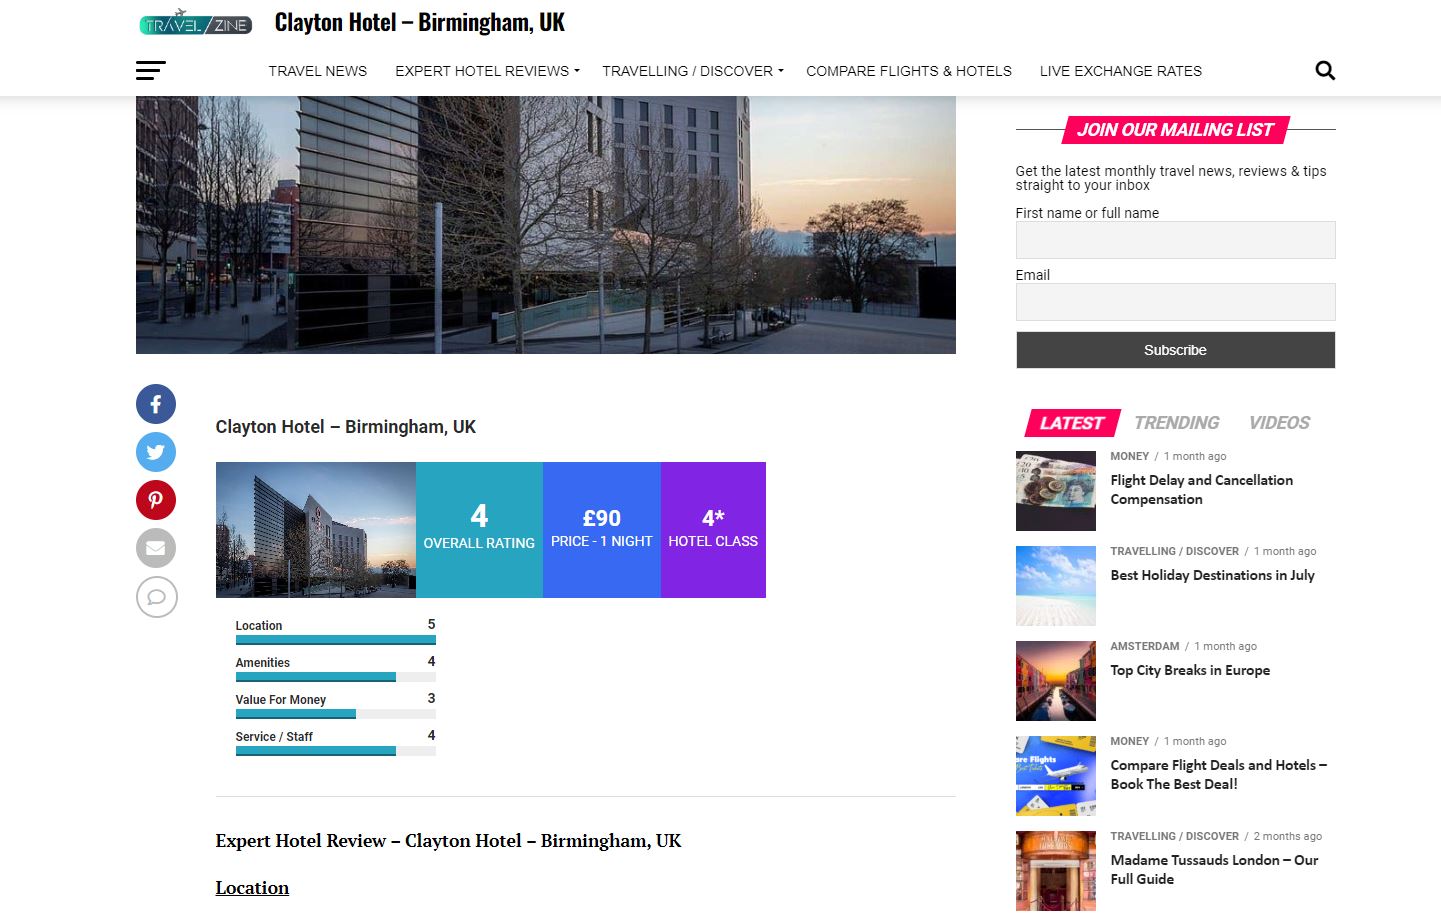
Task: Open Best Holiday Destinations in July
Action: point(1212,575)
